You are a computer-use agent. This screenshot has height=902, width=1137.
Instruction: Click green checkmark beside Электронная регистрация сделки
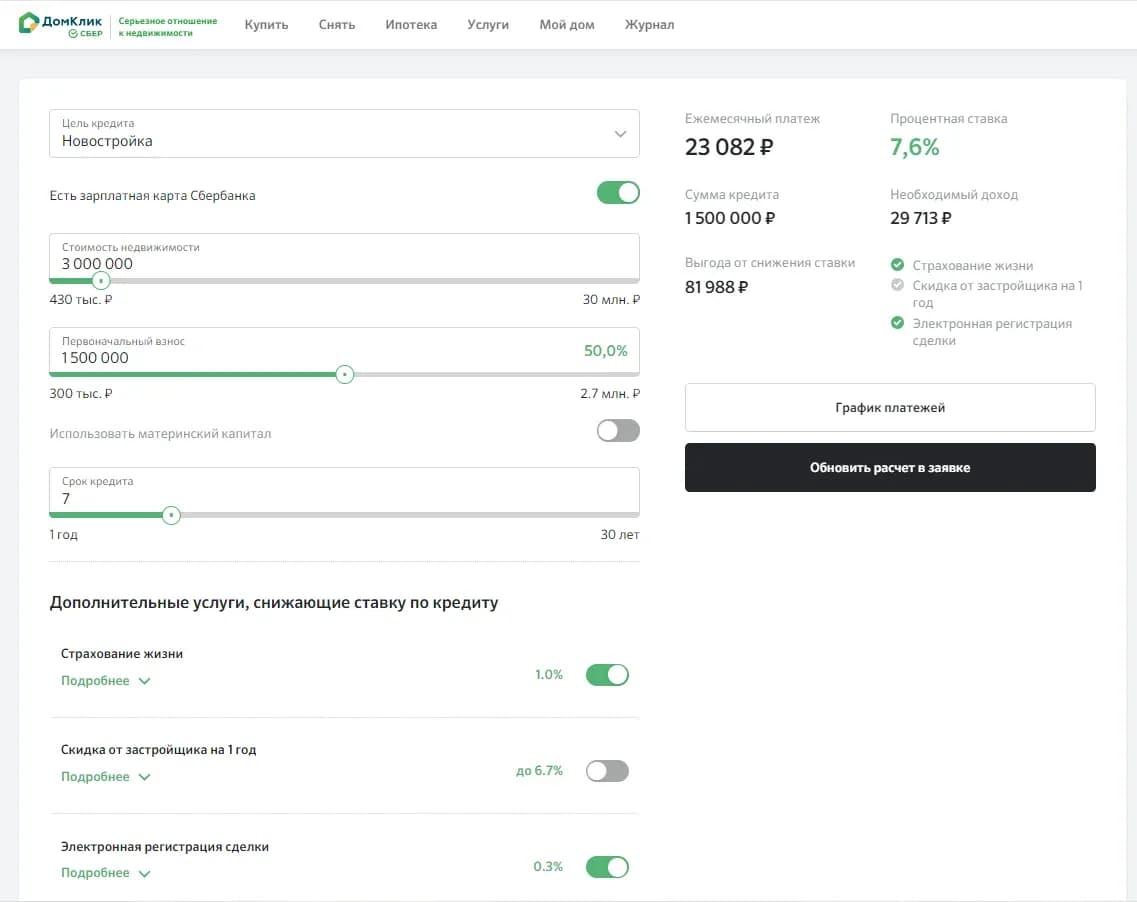pos(897,323)
